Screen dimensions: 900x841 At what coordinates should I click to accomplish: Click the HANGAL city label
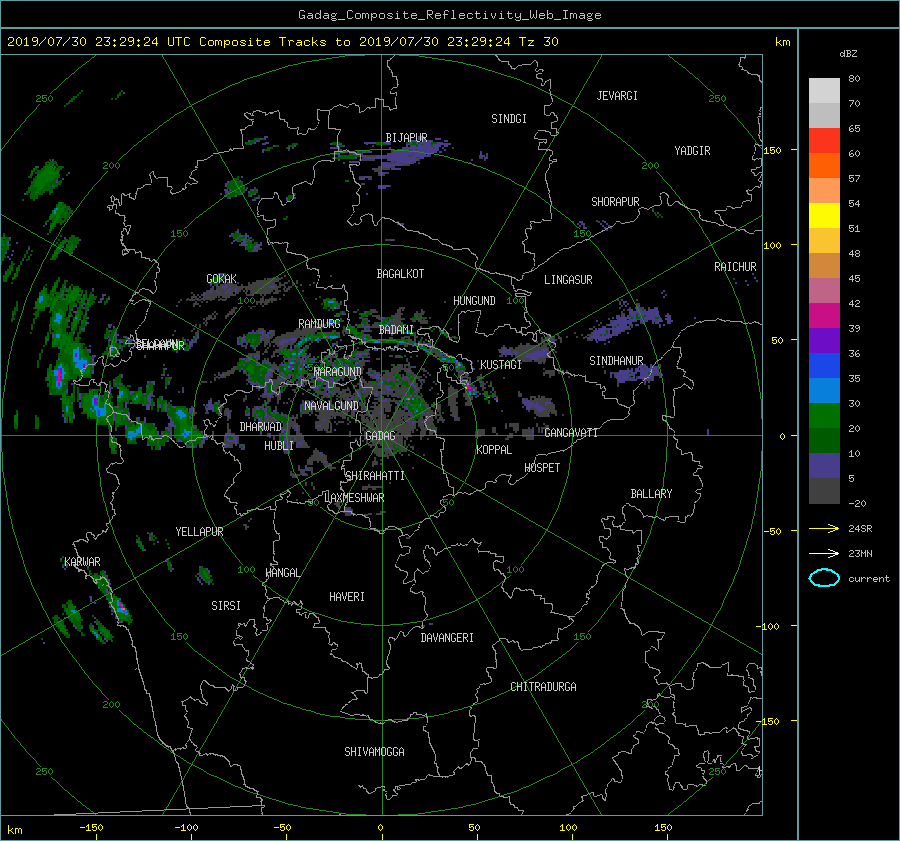pyautogui.click(x=282, y=573)
